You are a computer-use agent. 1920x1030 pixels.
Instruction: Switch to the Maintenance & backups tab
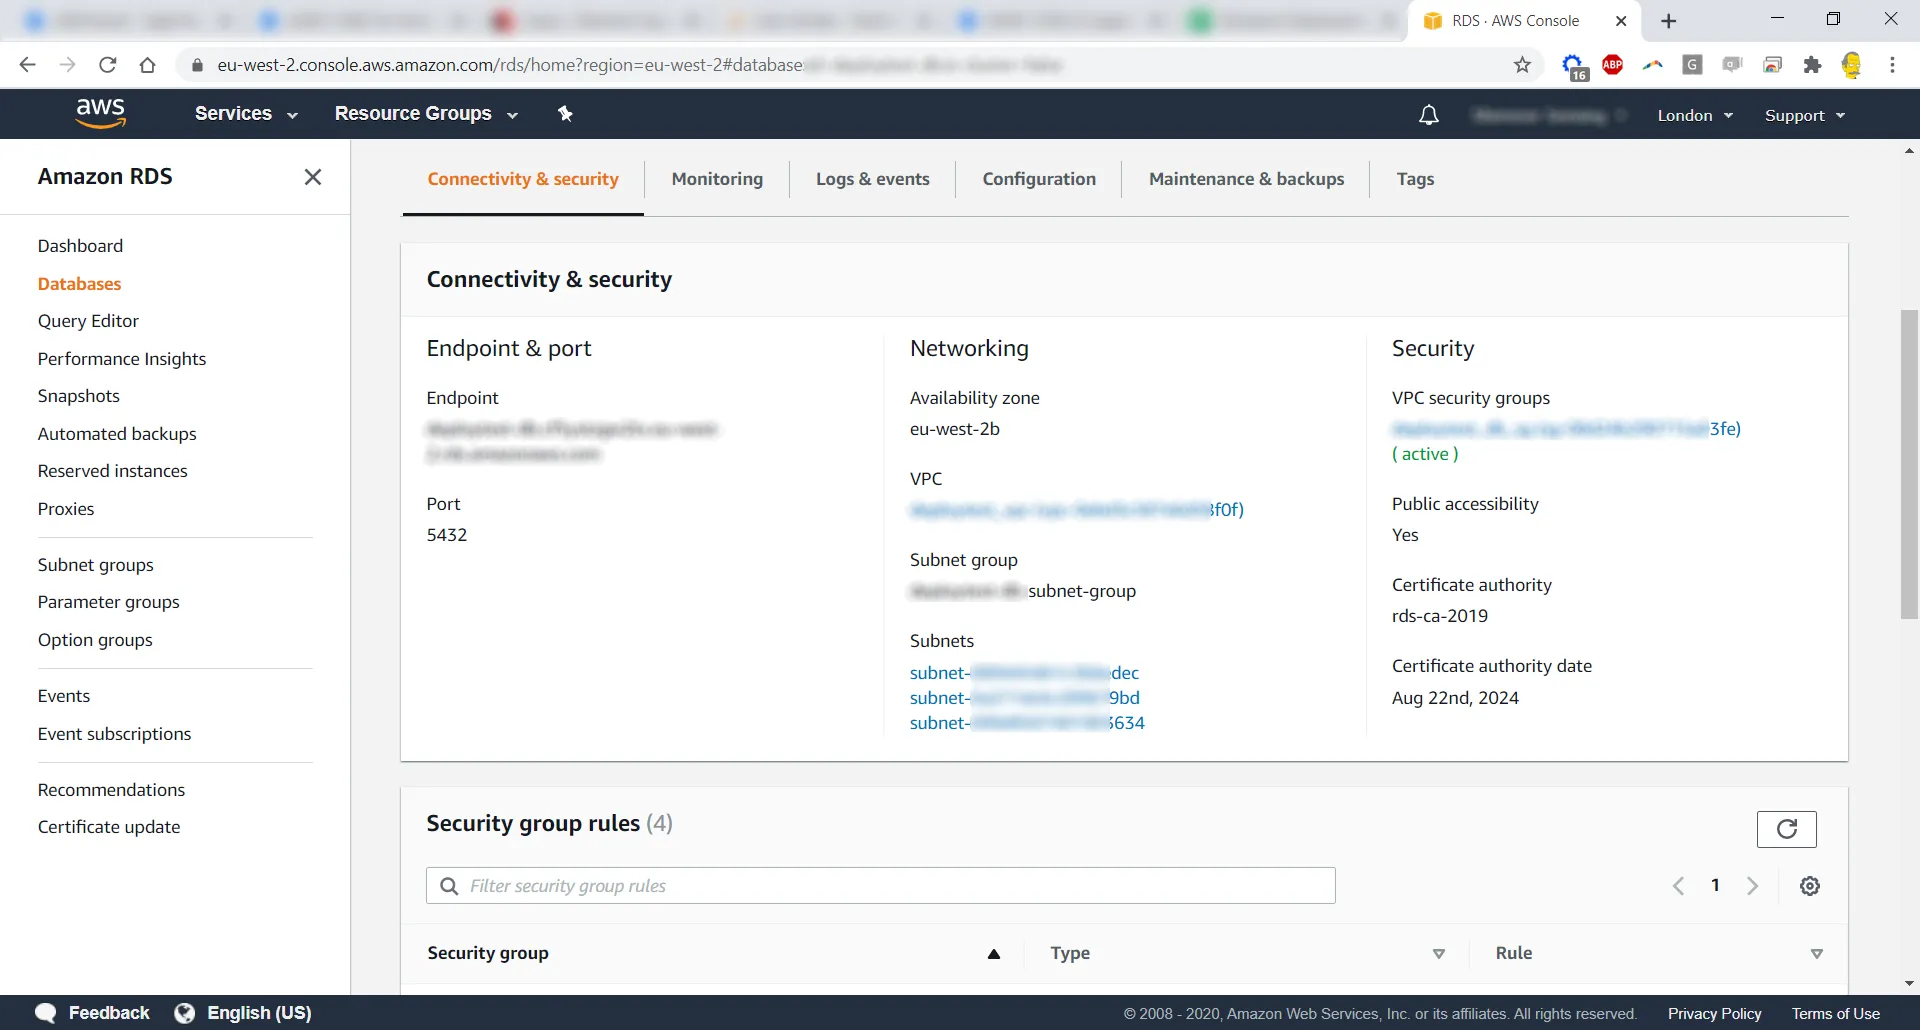pyautogui.click(x=1246, y=179)
